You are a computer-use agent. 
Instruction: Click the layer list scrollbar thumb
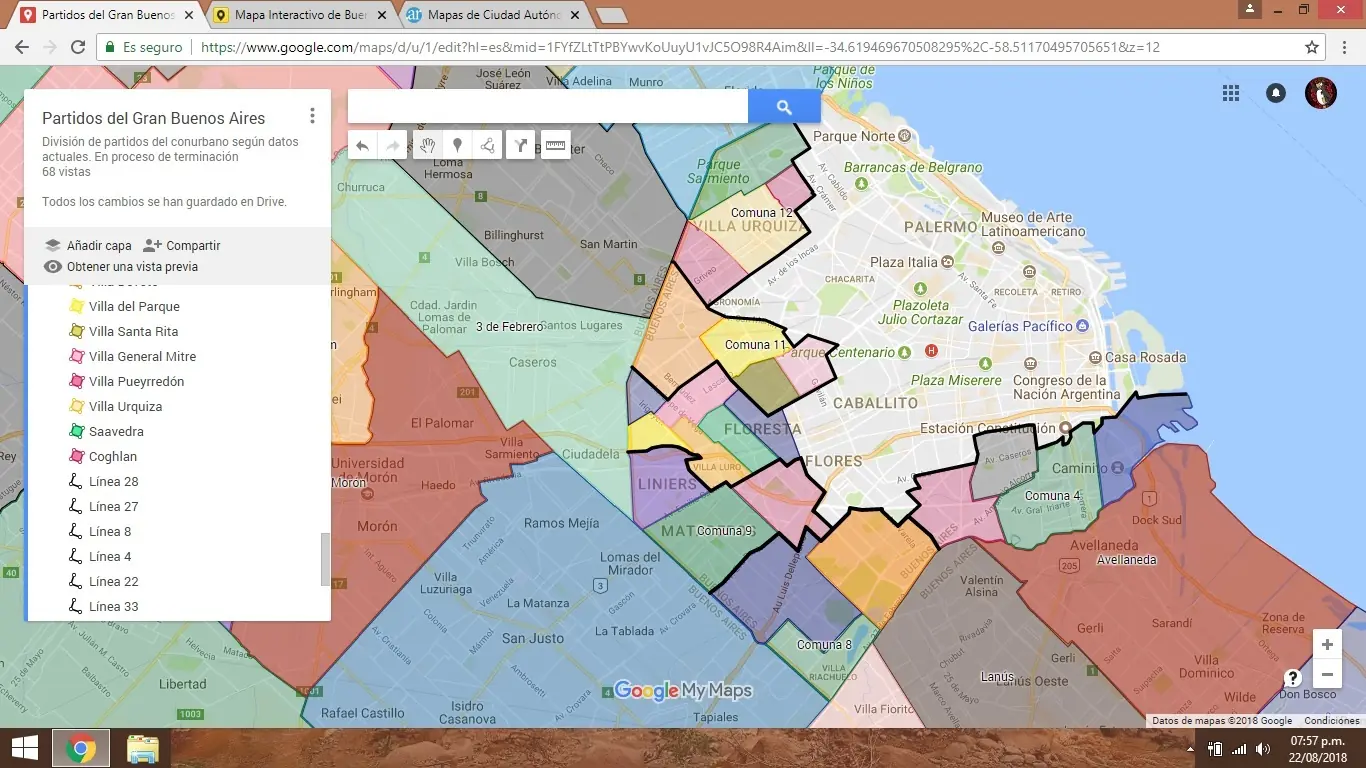pos(325,559)
